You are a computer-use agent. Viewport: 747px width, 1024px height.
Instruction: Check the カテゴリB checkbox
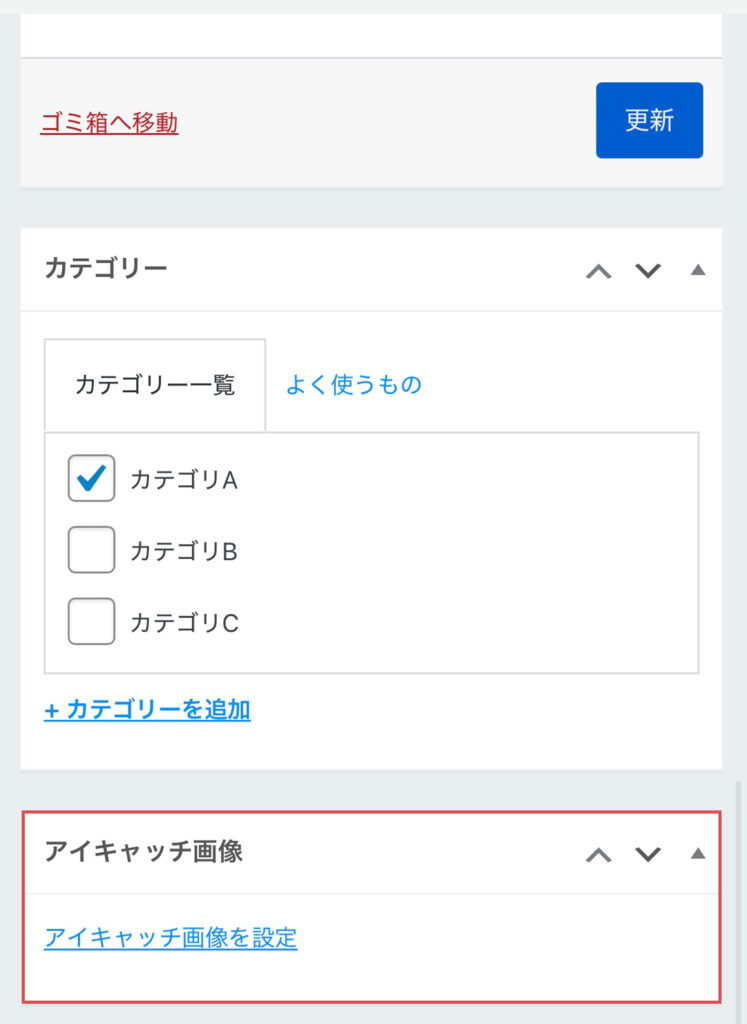point(92,551)
